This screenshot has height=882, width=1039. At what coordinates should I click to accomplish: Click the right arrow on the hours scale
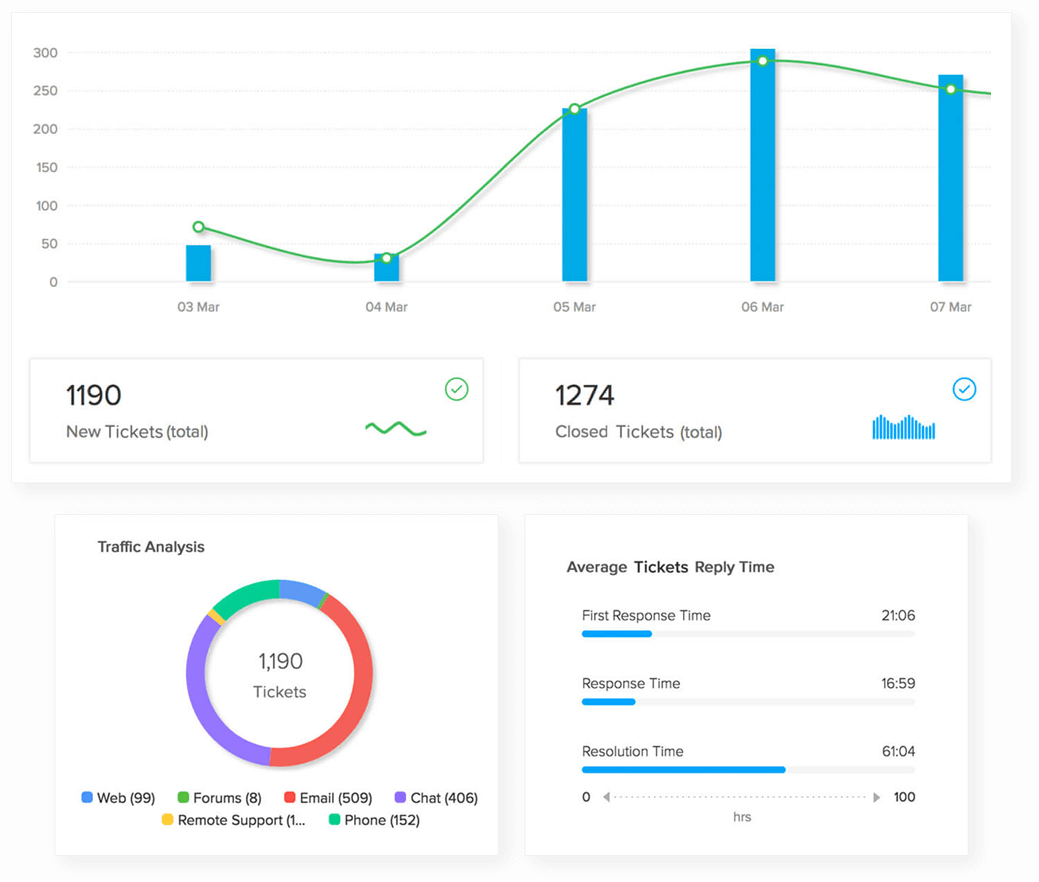[877, 797]
